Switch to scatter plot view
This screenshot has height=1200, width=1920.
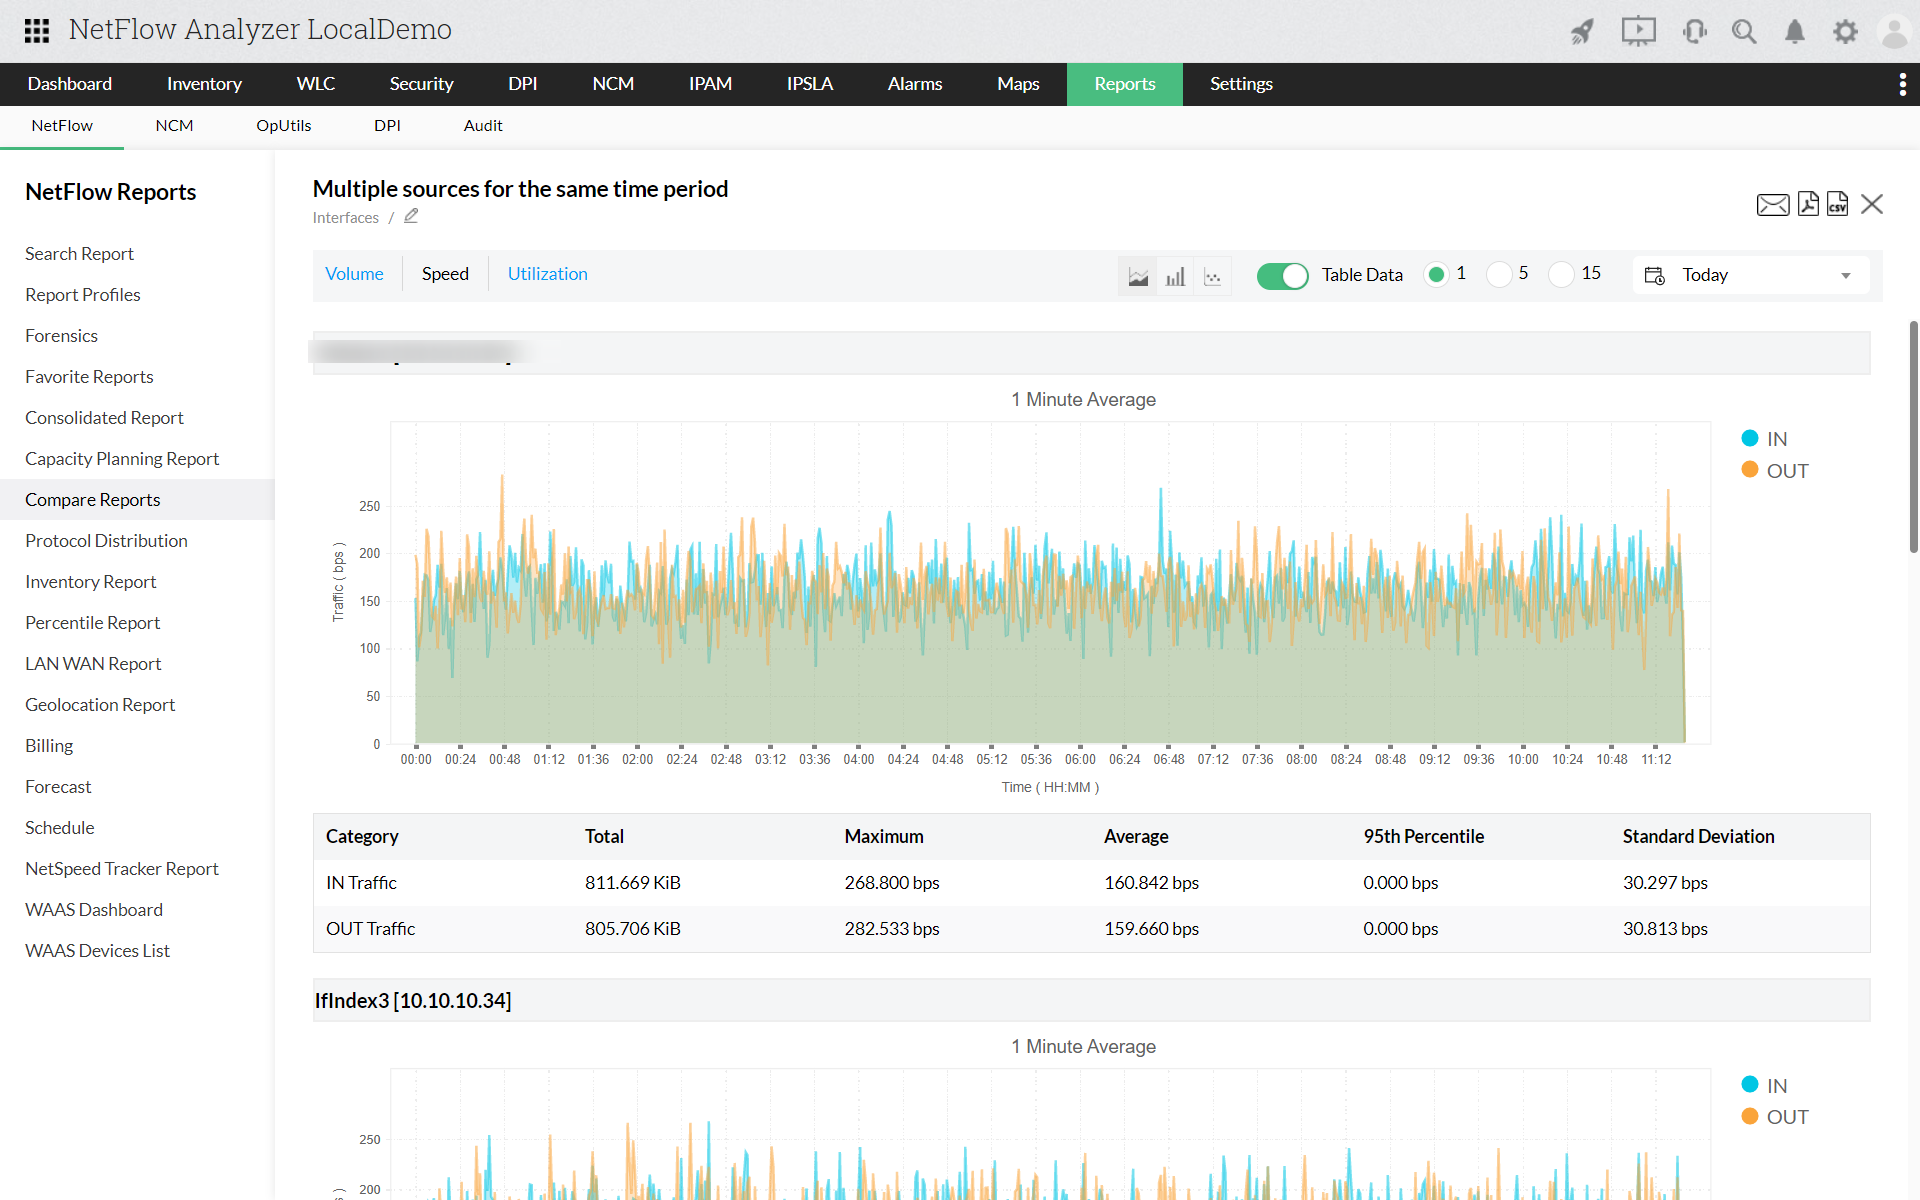[1212, 275]
